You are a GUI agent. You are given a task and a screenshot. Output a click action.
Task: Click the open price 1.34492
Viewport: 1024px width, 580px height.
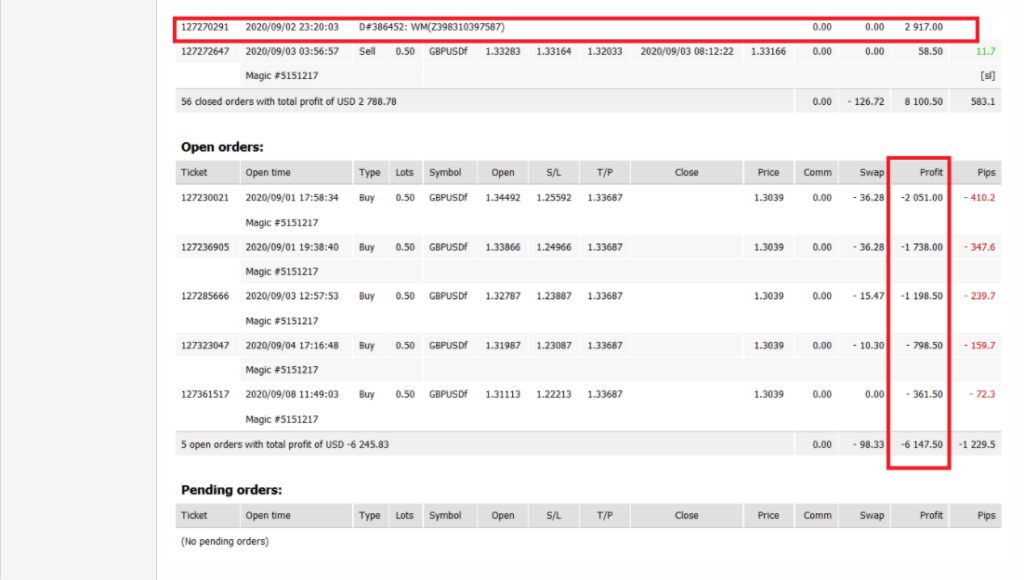503,198
